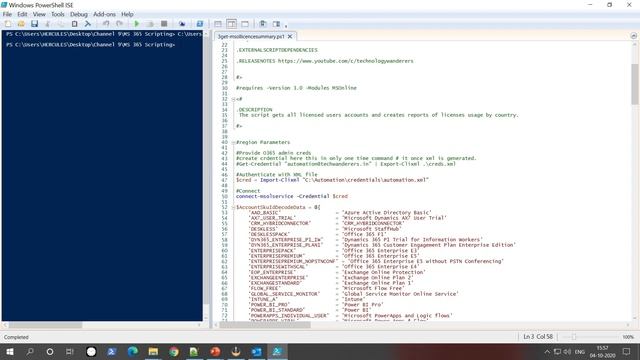
Task: Click the Copy icon in toolbar
Action: click(61, 24)
